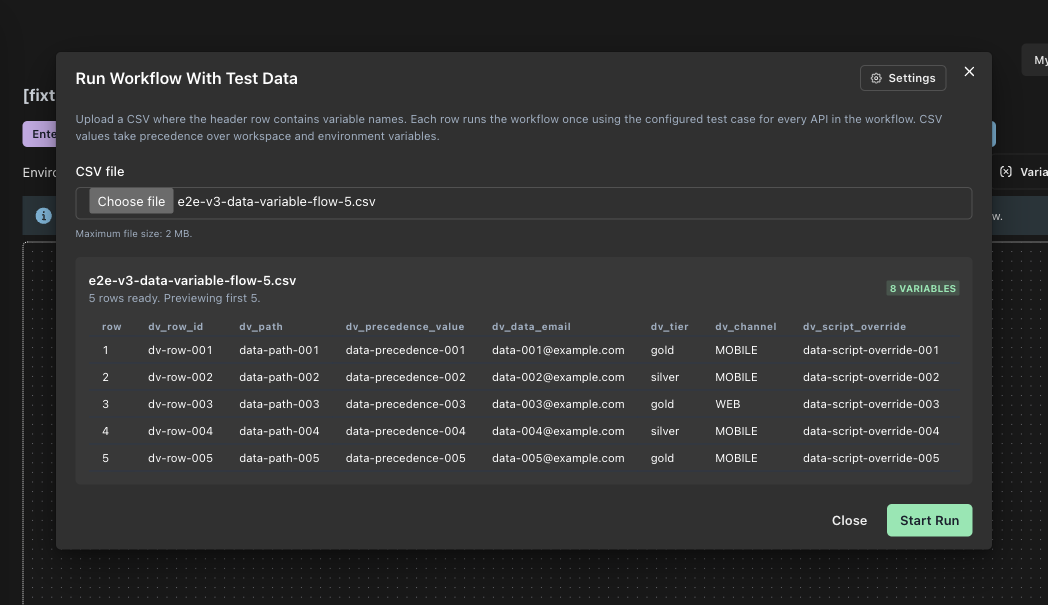The height and width of the screenshot is (605, 1048).
Task: Click data-precedence-003 value
Action: coord(405,404)
